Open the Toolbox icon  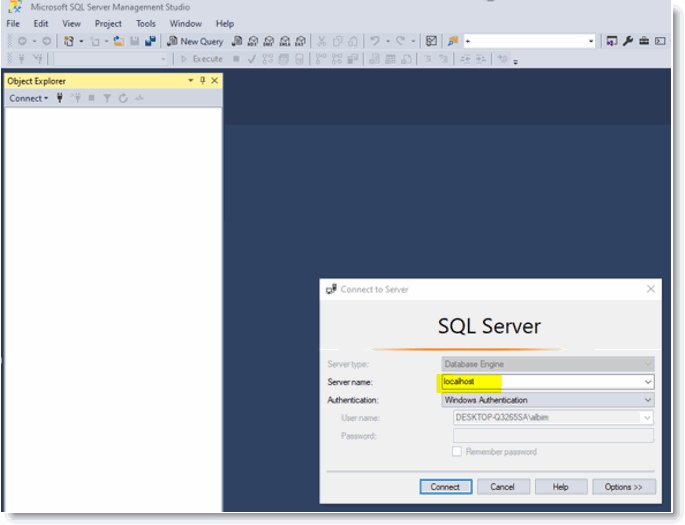(x=644, y=41)
